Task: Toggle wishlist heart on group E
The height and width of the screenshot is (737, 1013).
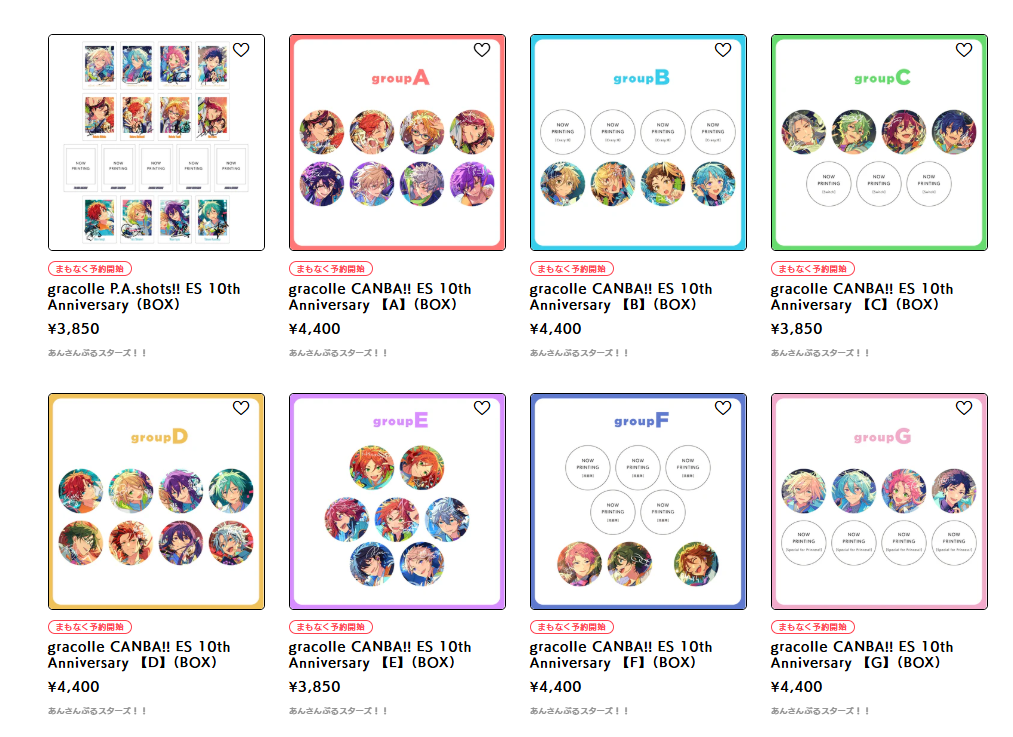Action: pos(482,408)
